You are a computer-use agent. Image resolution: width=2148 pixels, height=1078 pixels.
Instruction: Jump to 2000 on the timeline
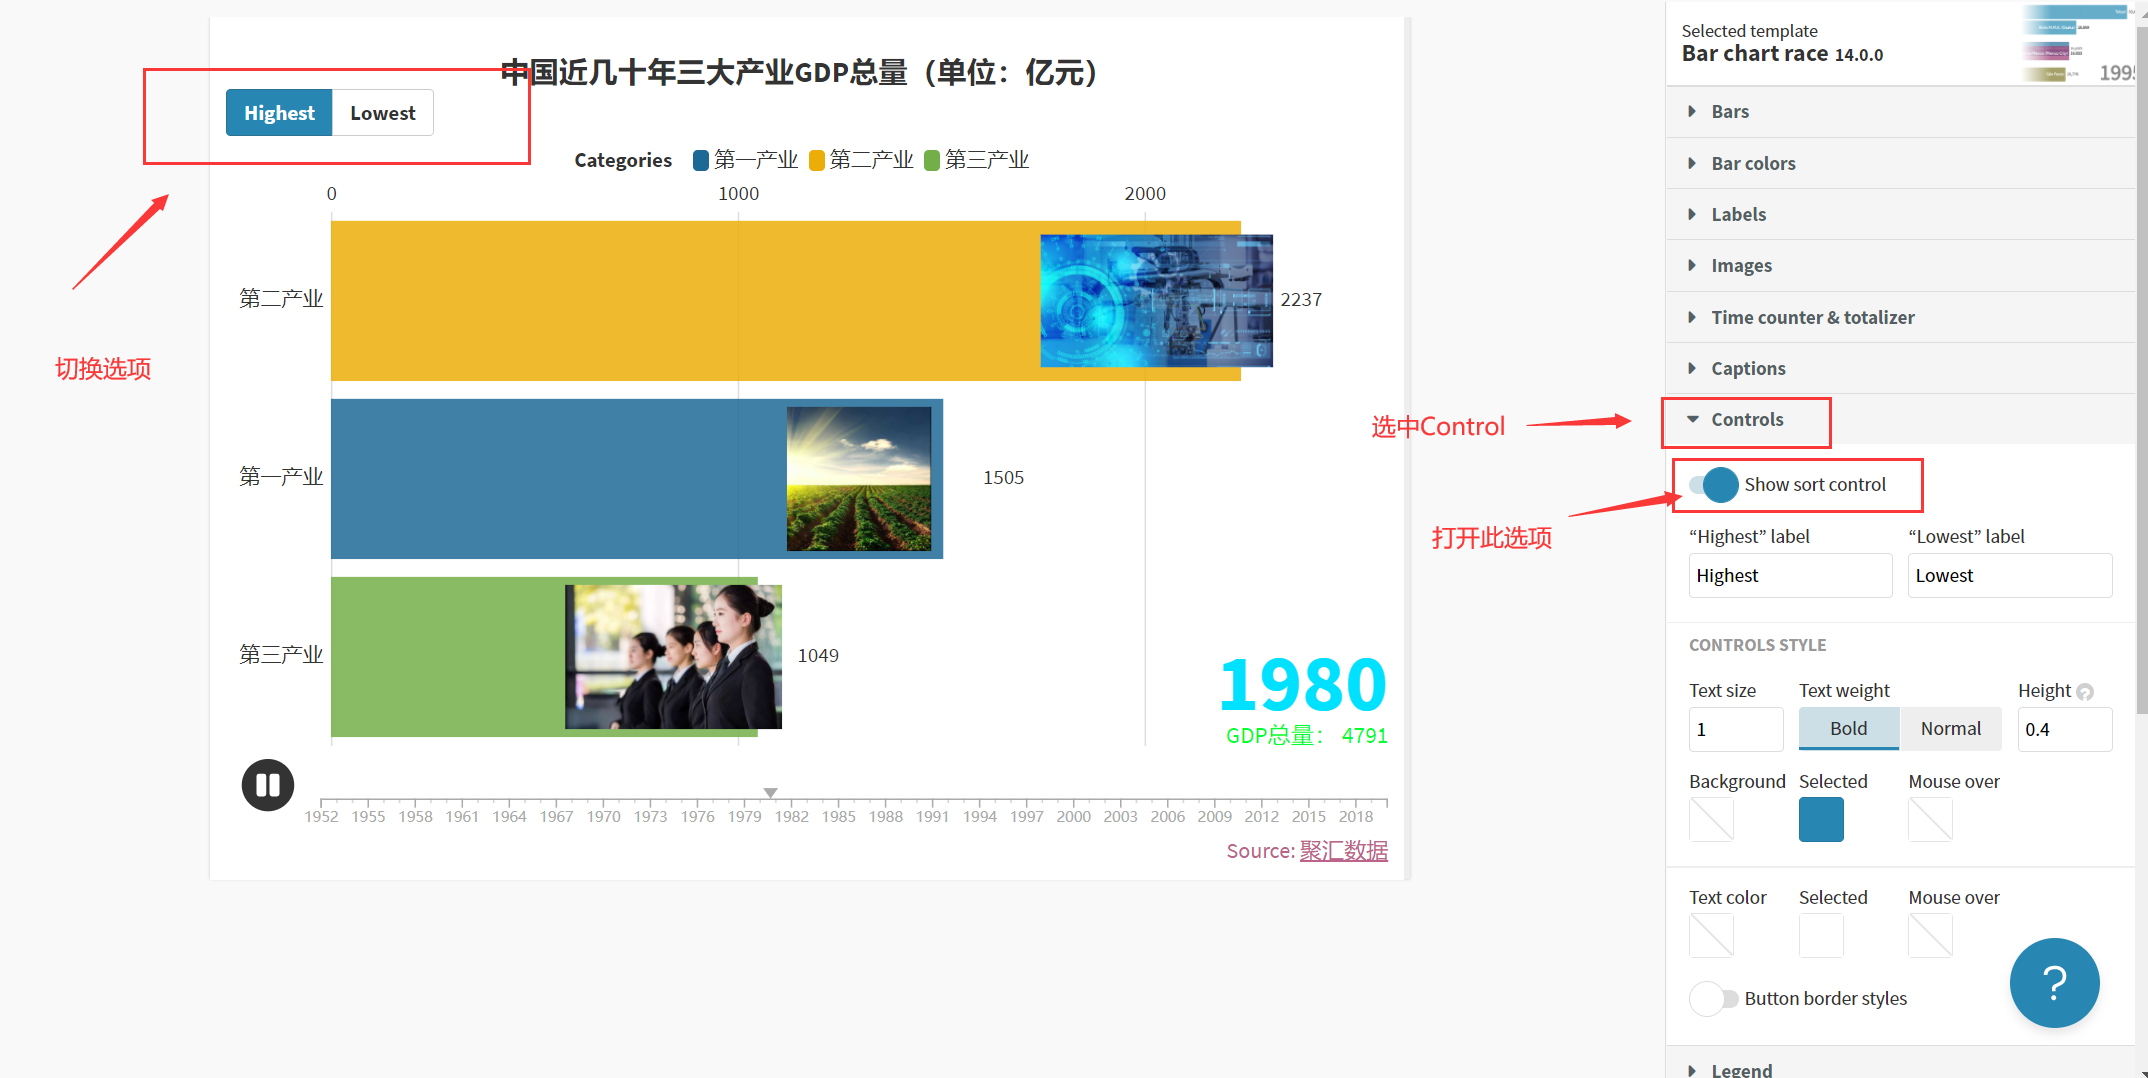(x=1073, y=816)
